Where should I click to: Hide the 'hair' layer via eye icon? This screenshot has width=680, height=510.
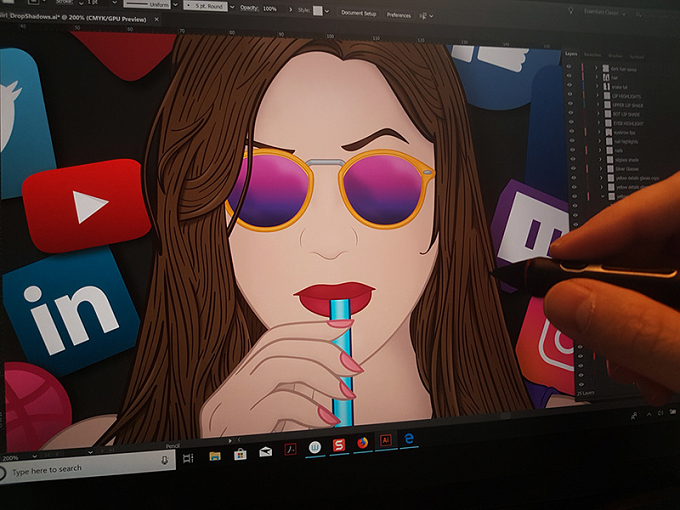click(x=569, y=76)
